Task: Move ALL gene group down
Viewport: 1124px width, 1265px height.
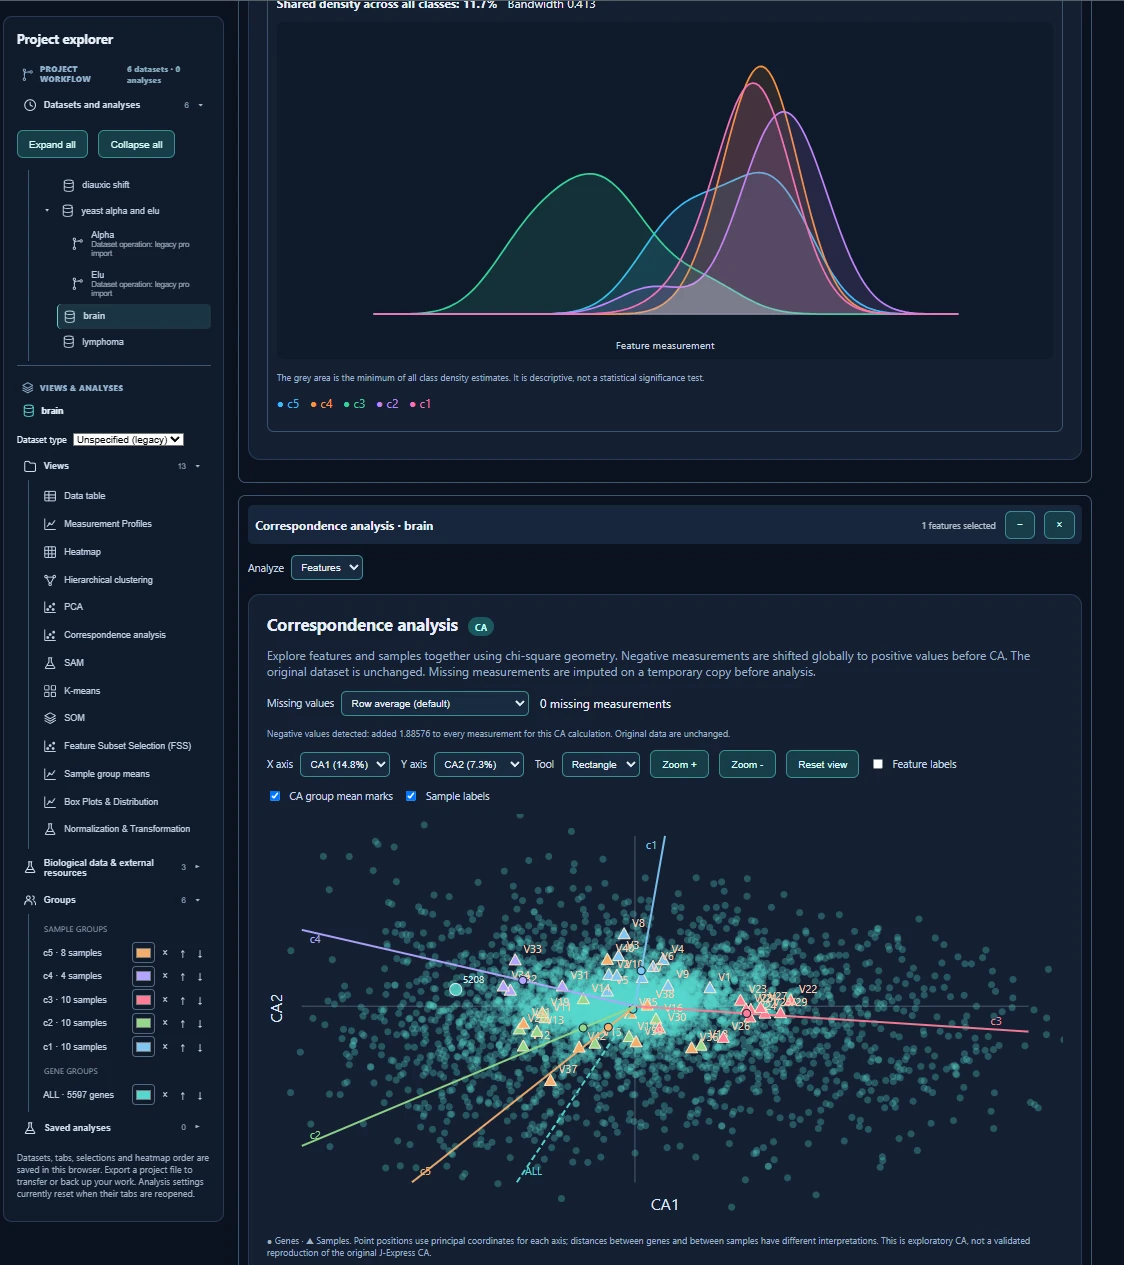Action: pos(200,1095)
